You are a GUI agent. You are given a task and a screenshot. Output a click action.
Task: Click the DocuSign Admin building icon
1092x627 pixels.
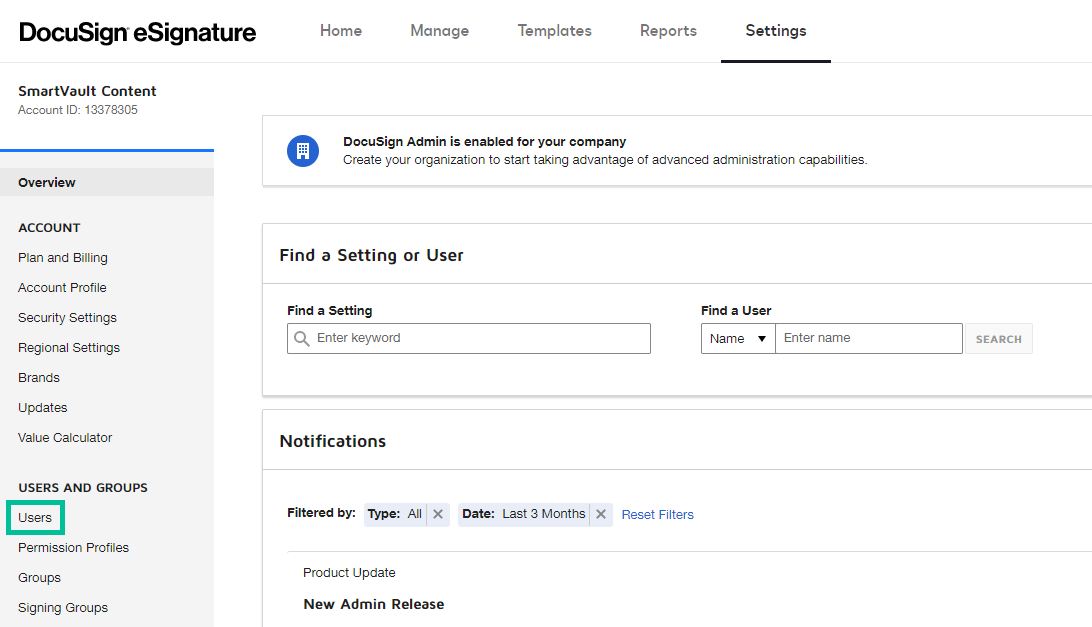(x=302, y=151)
